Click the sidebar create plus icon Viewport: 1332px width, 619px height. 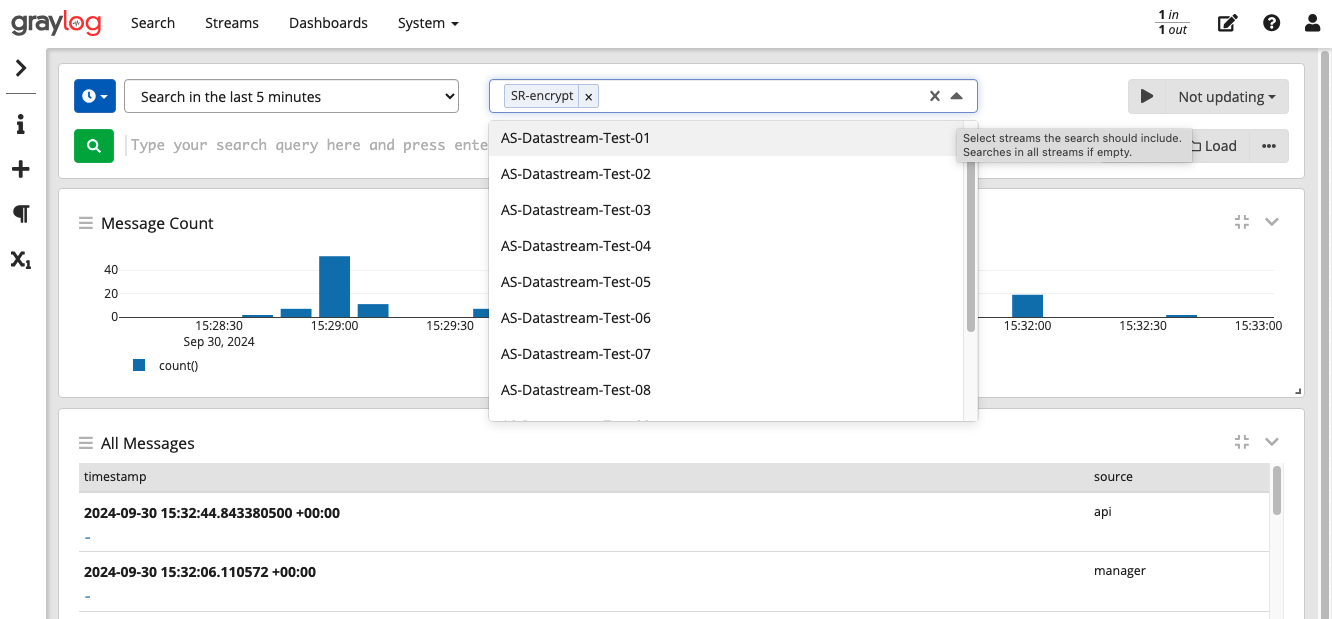[20, 169]
